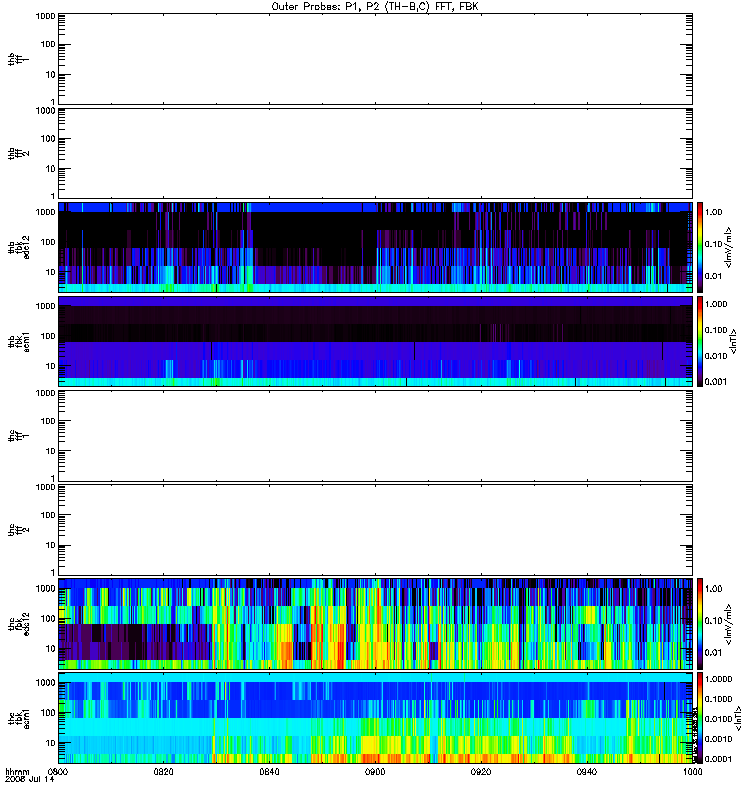Click the "0920" time axis label
750x800 pixels.
point(481,771)
